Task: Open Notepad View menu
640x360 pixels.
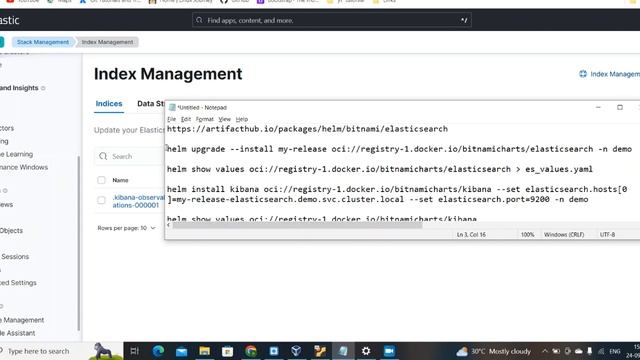Action: 224,119
